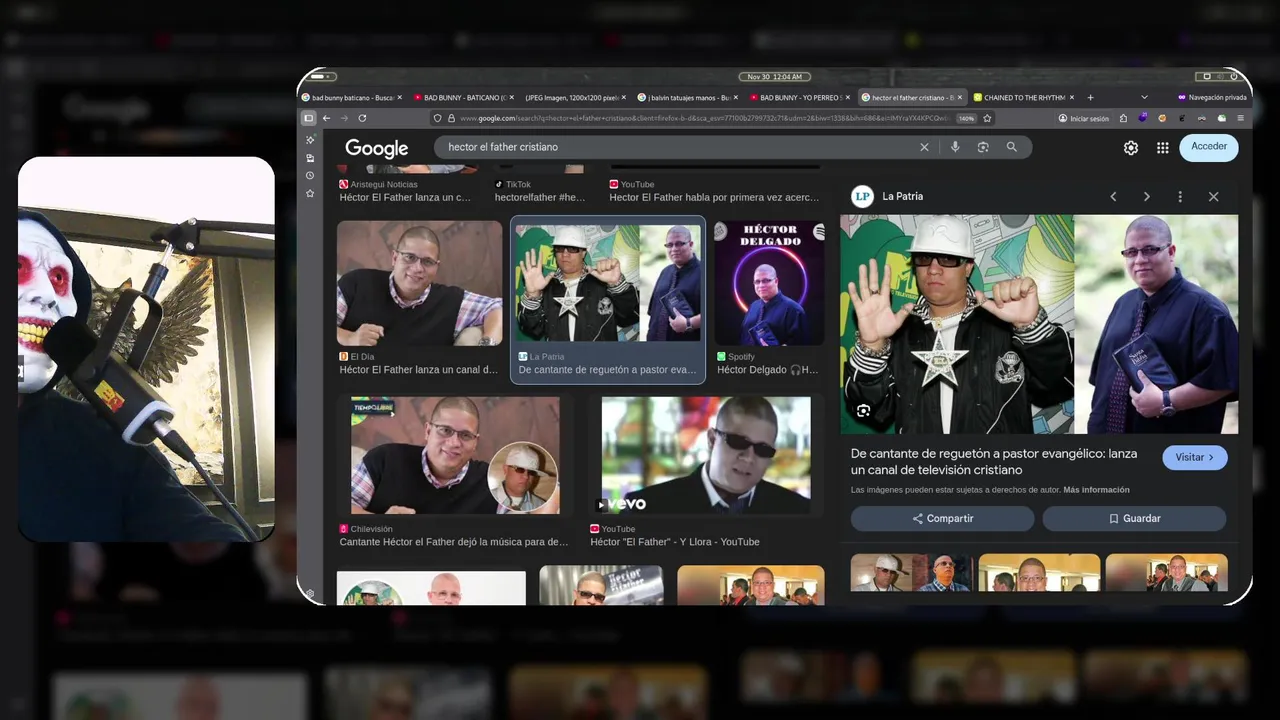Open synced tabs in the sidebar

coord(310,158)
